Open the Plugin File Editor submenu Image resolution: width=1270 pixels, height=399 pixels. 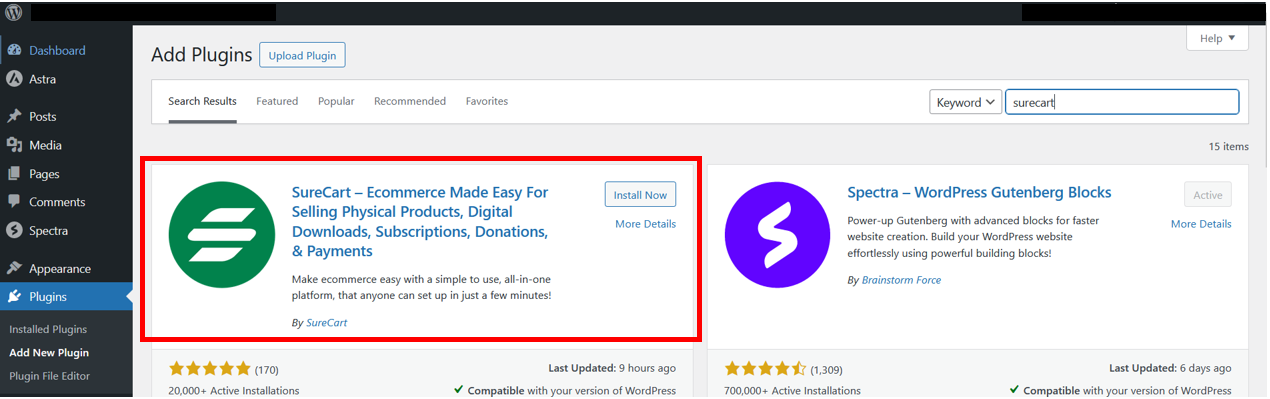tap(49, 376)
